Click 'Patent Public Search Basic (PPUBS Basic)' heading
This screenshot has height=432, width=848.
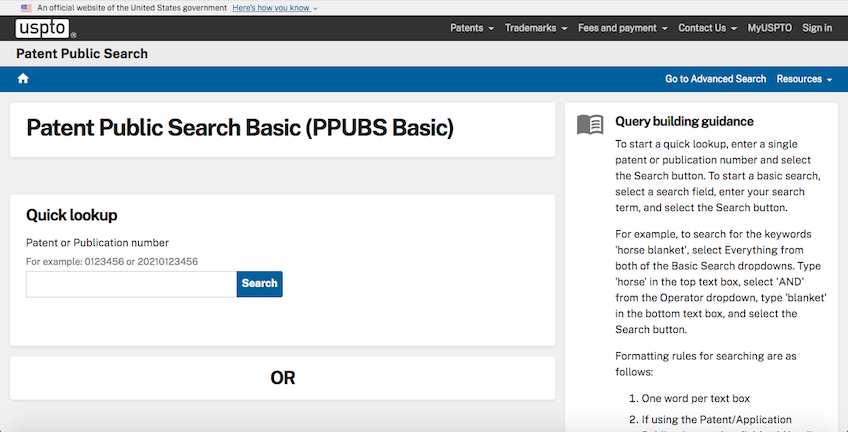(240, 128)
